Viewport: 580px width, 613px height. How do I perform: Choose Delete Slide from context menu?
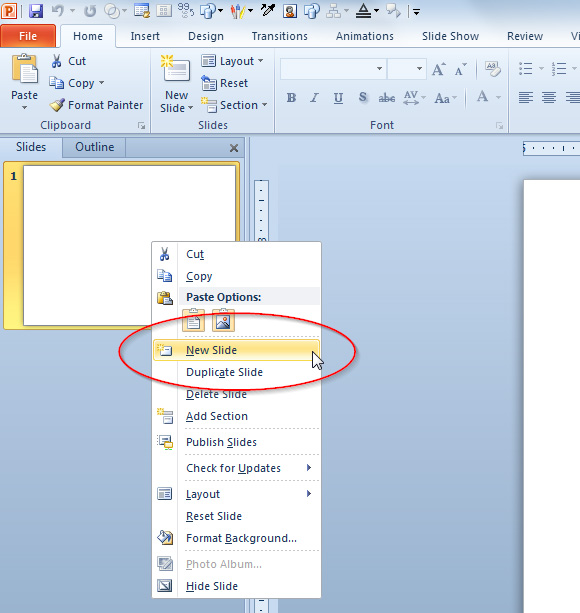coord(237,394)
